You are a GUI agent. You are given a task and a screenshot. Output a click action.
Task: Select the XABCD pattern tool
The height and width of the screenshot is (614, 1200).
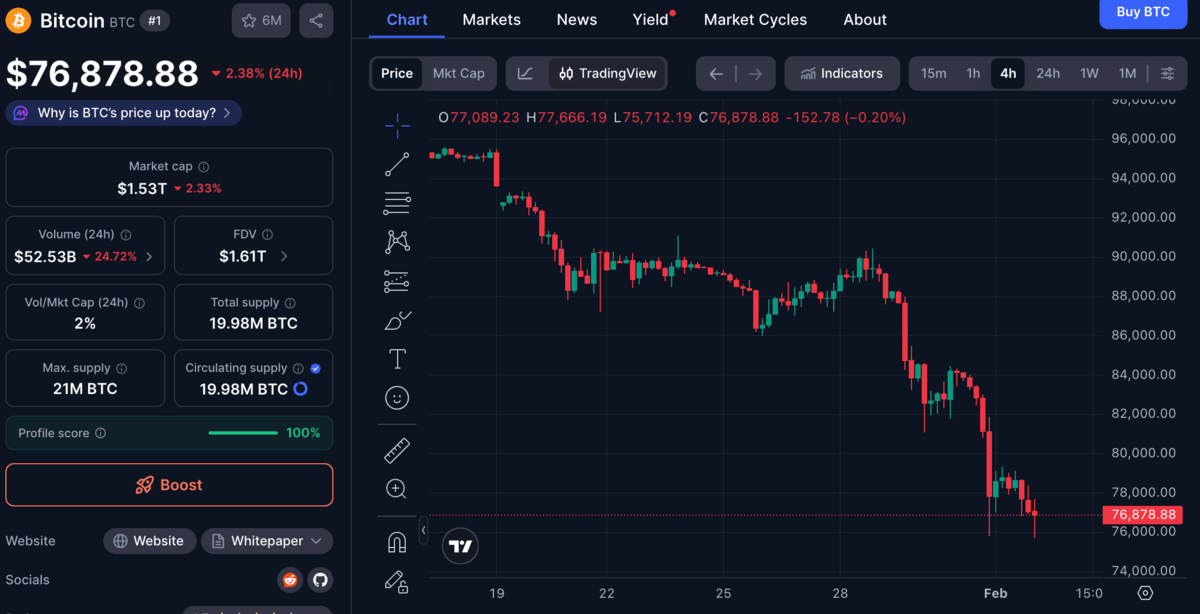coord(397,241)
